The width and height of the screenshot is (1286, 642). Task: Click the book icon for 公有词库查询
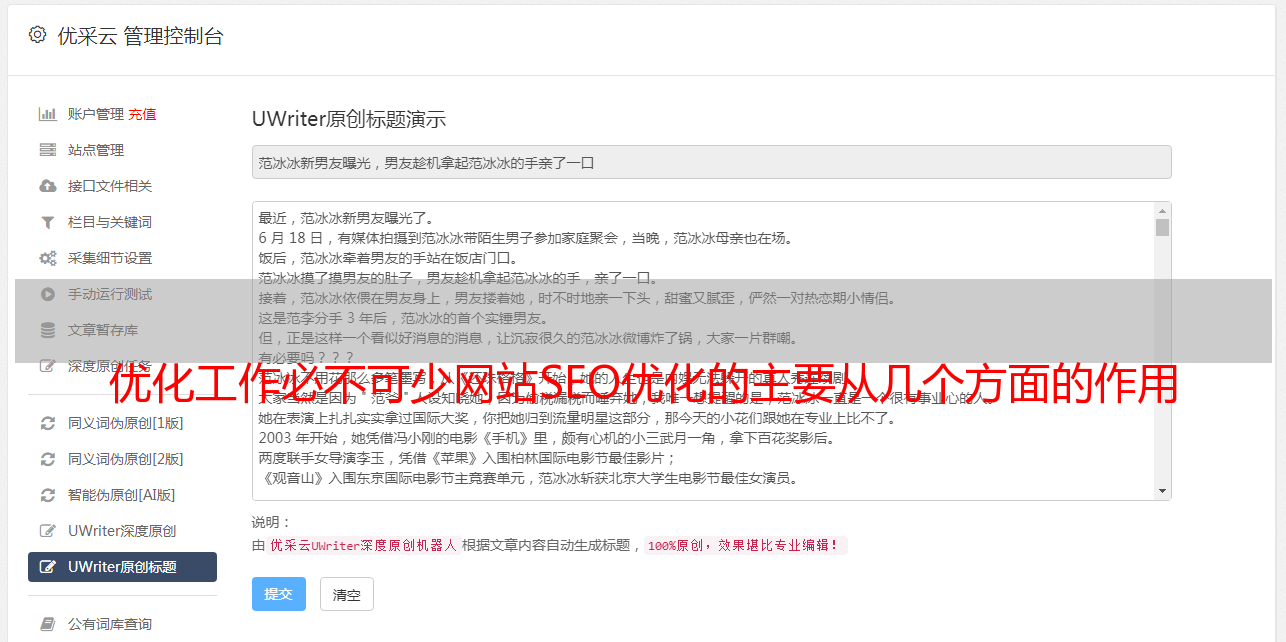click(47, 624)
